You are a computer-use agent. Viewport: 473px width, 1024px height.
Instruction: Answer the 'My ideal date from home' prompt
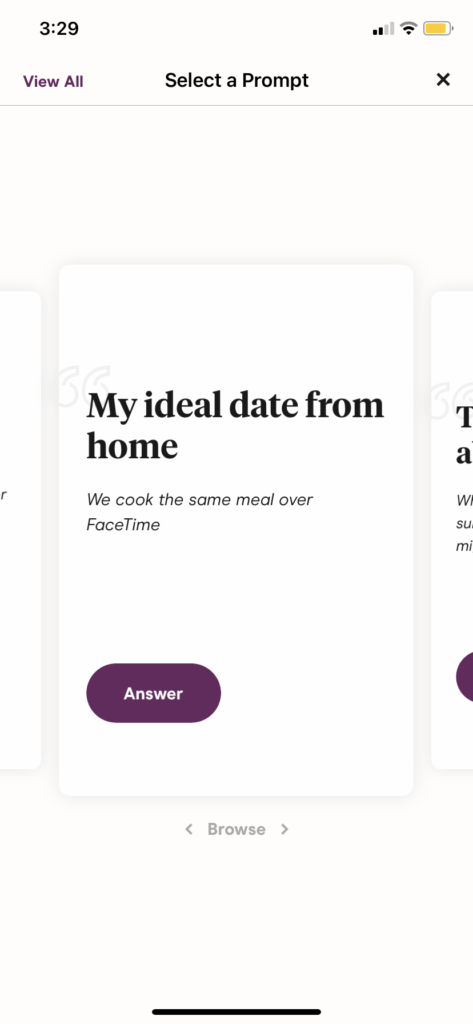154,693
